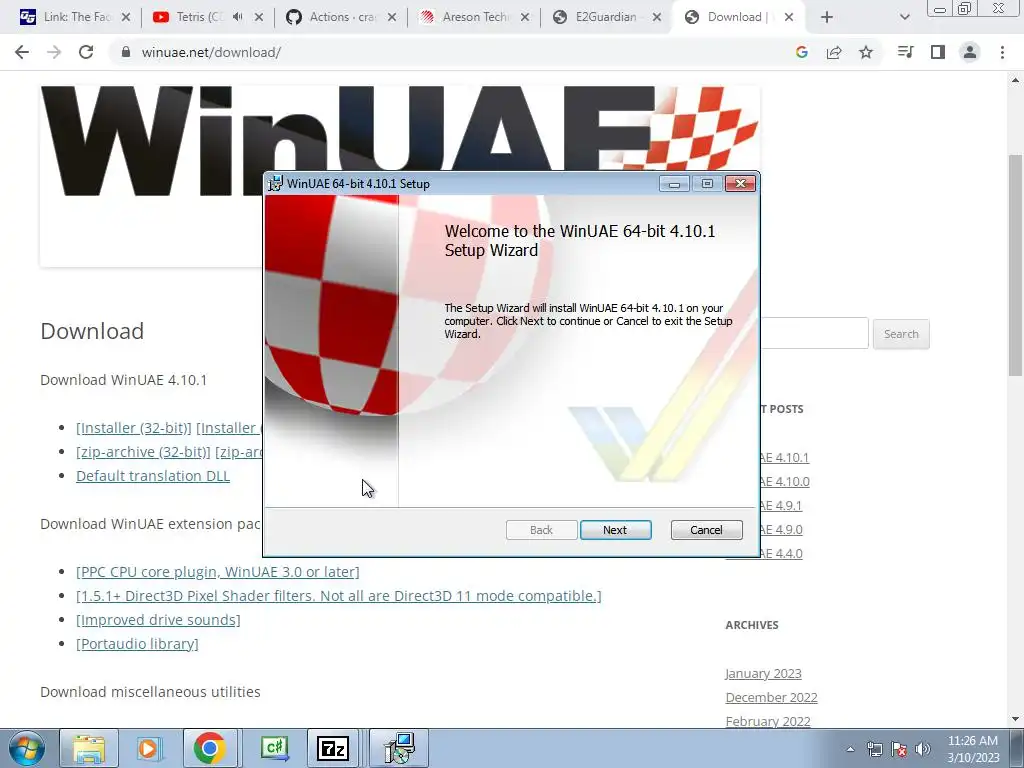Screen dimensions: 1024x768
Task: Click the network tray icon
Action: (x=874, y=749)
